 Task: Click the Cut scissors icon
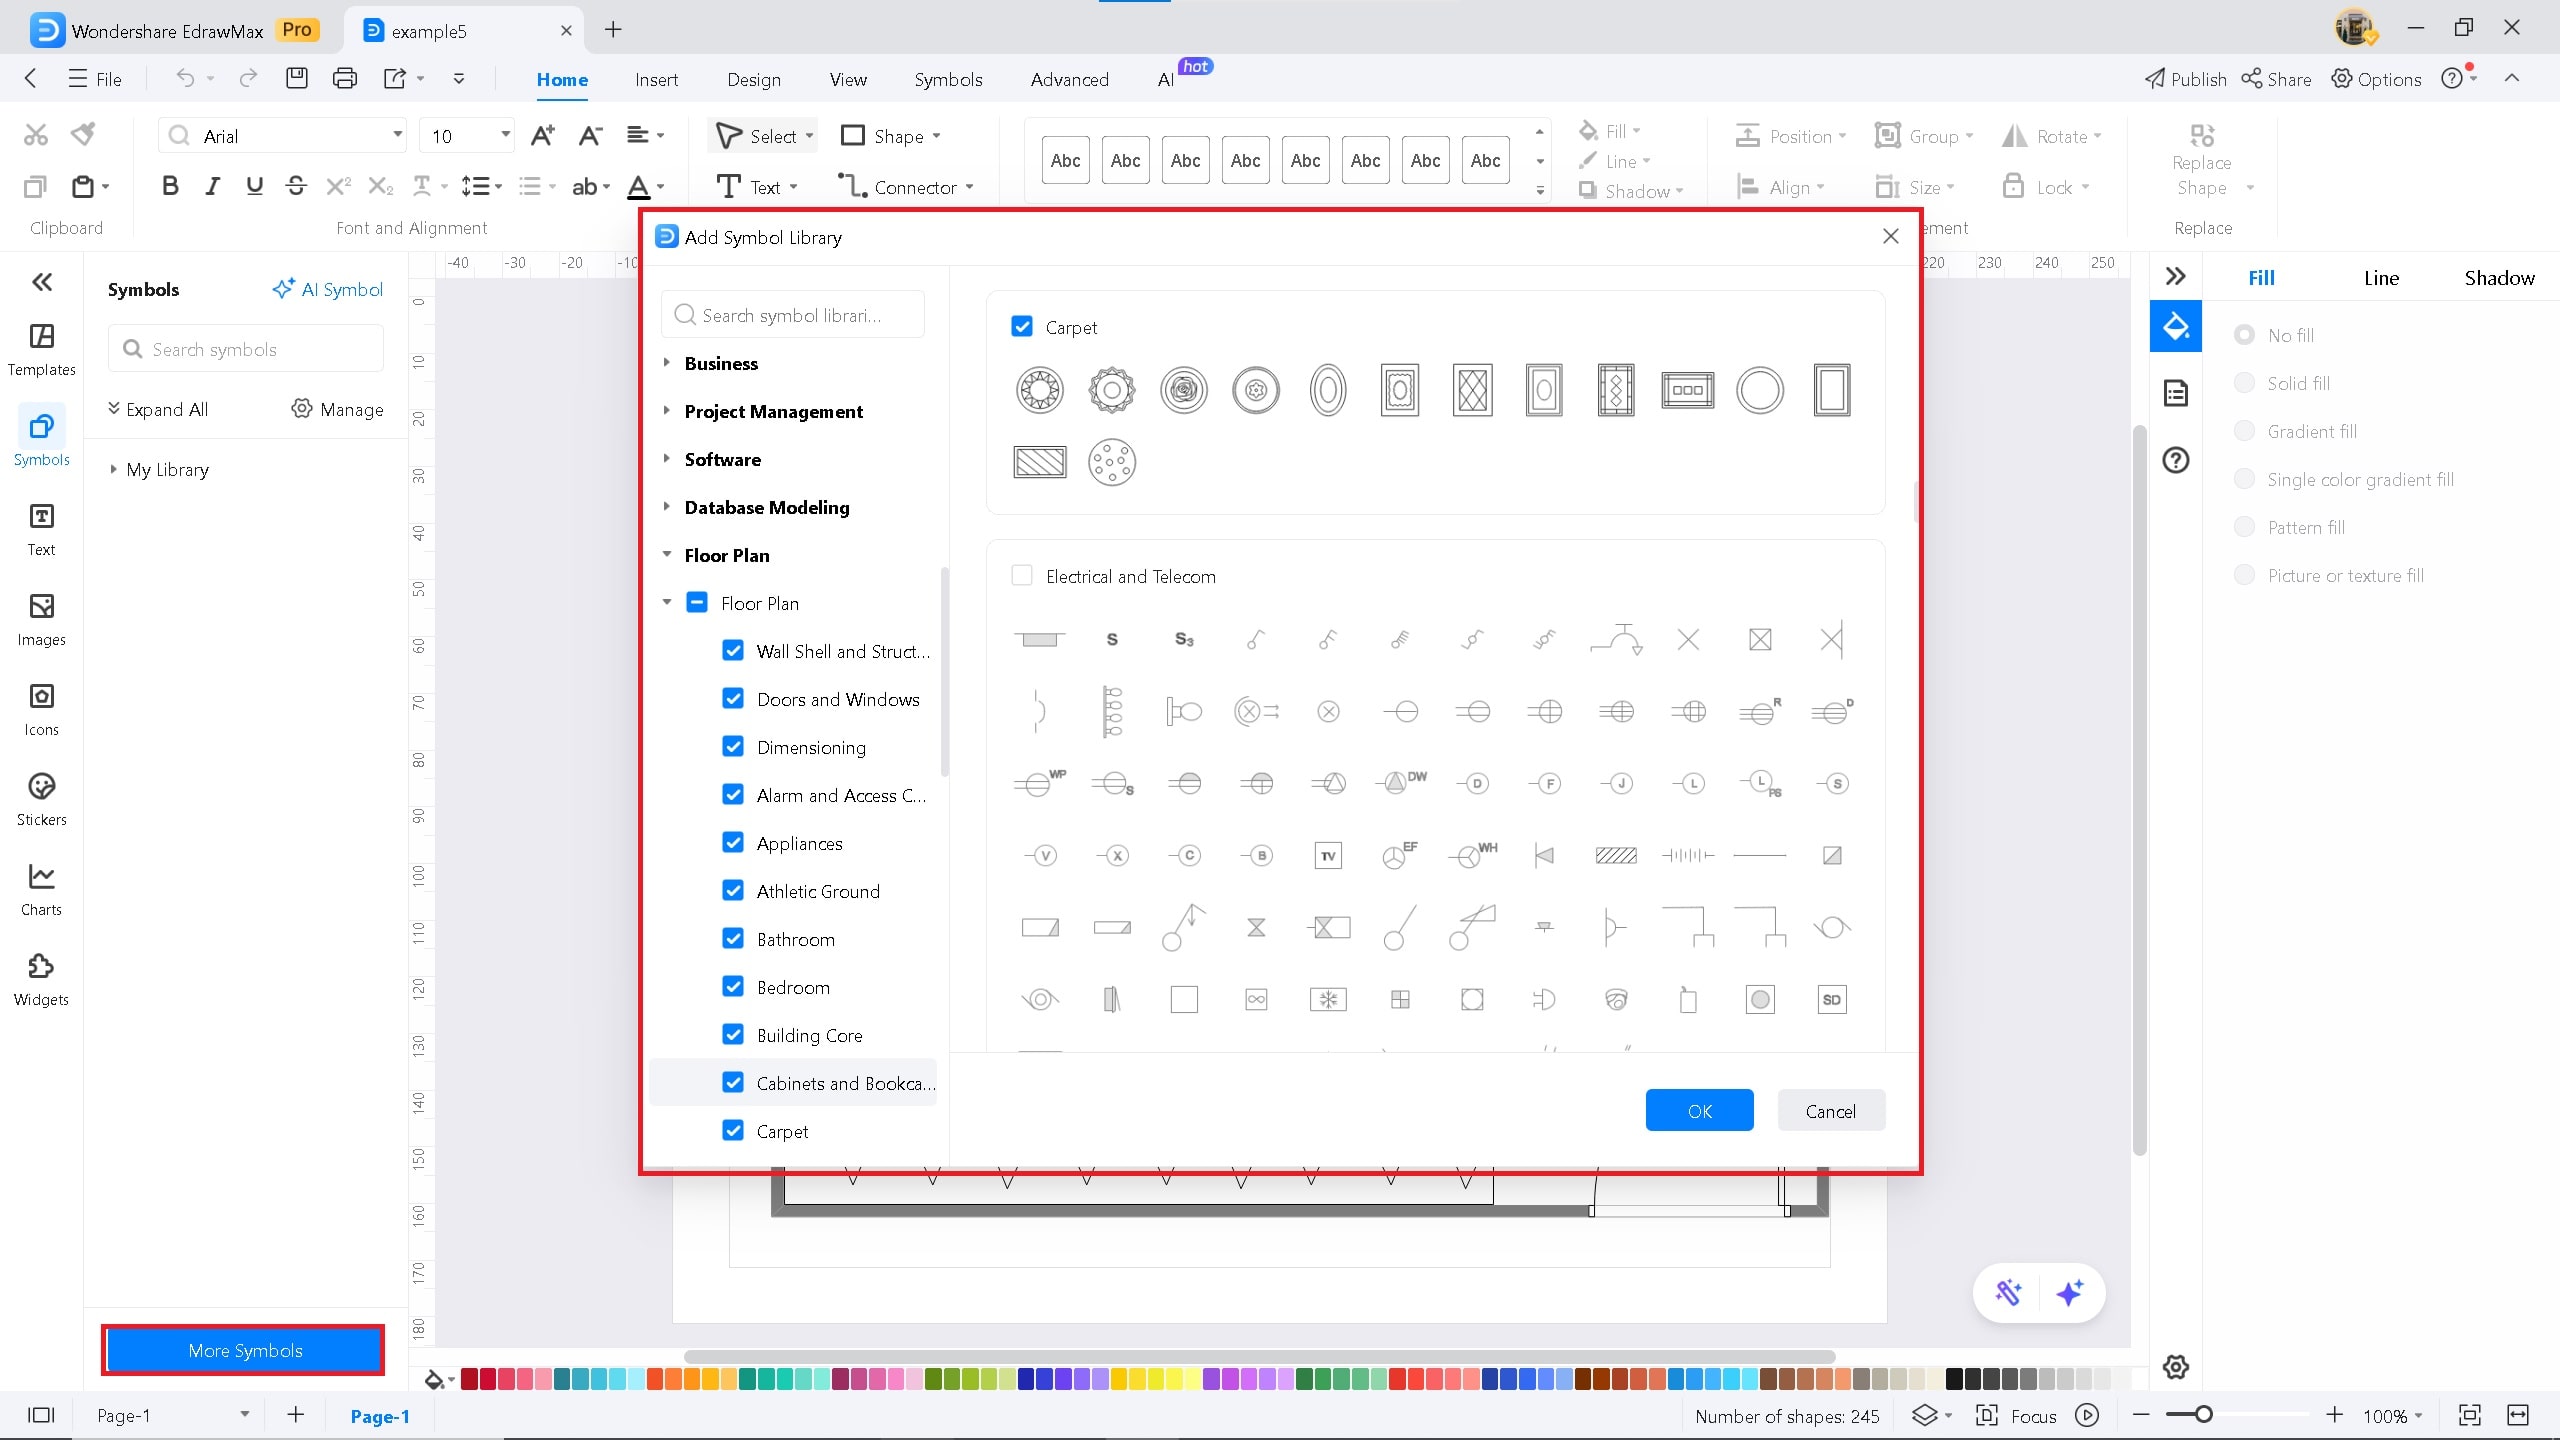36,134
